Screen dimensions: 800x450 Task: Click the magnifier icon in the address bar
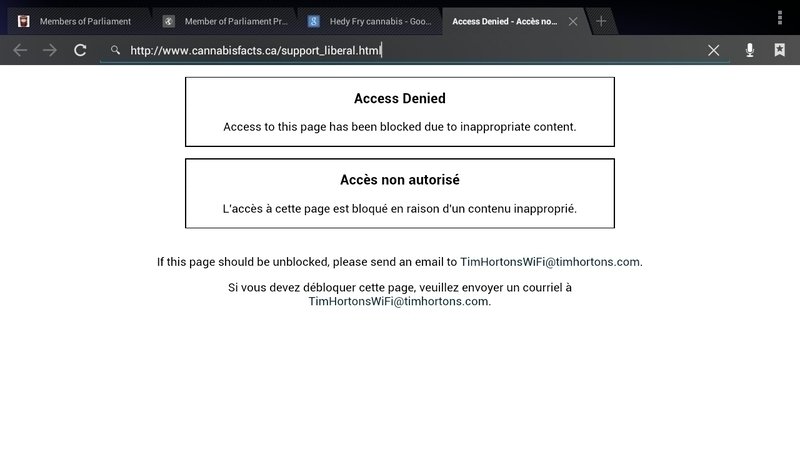click(116, 50)
